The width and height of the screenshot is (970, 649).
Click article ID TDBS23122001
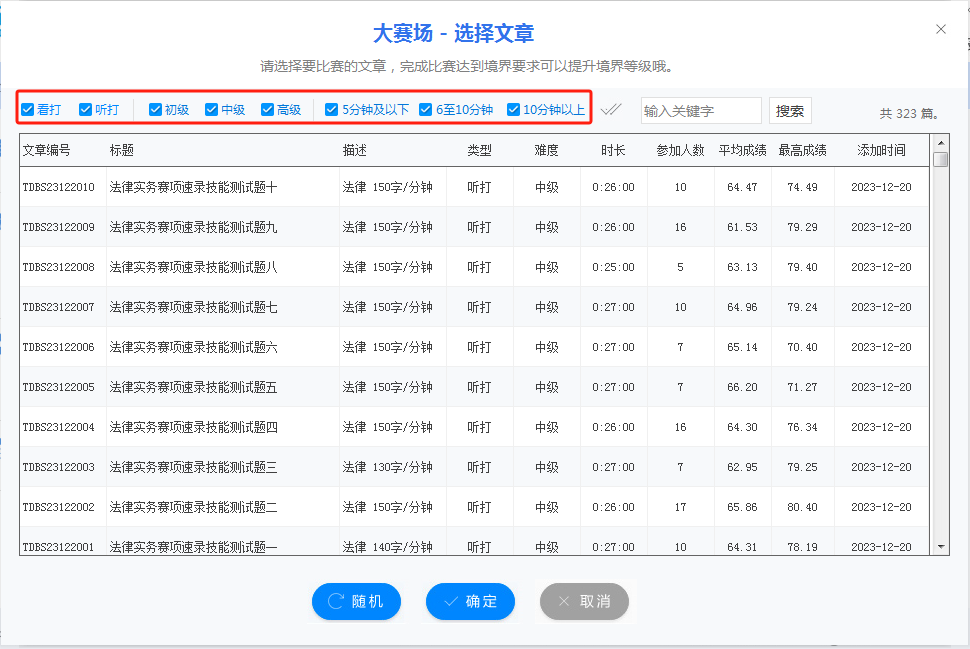click(x=59, y=547)
